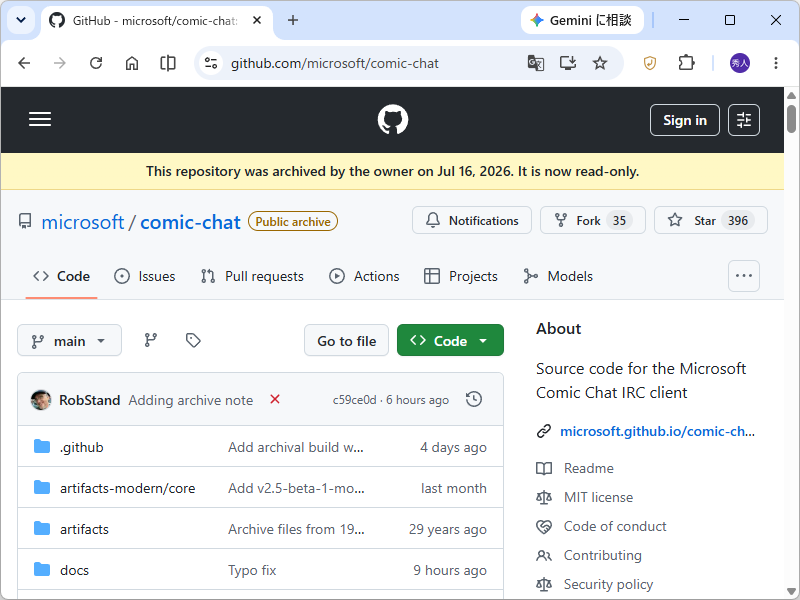The width and height of the screenshot is (800, 600).
Task: Expand the main branch selector dropdown
Action: point(69,340)
